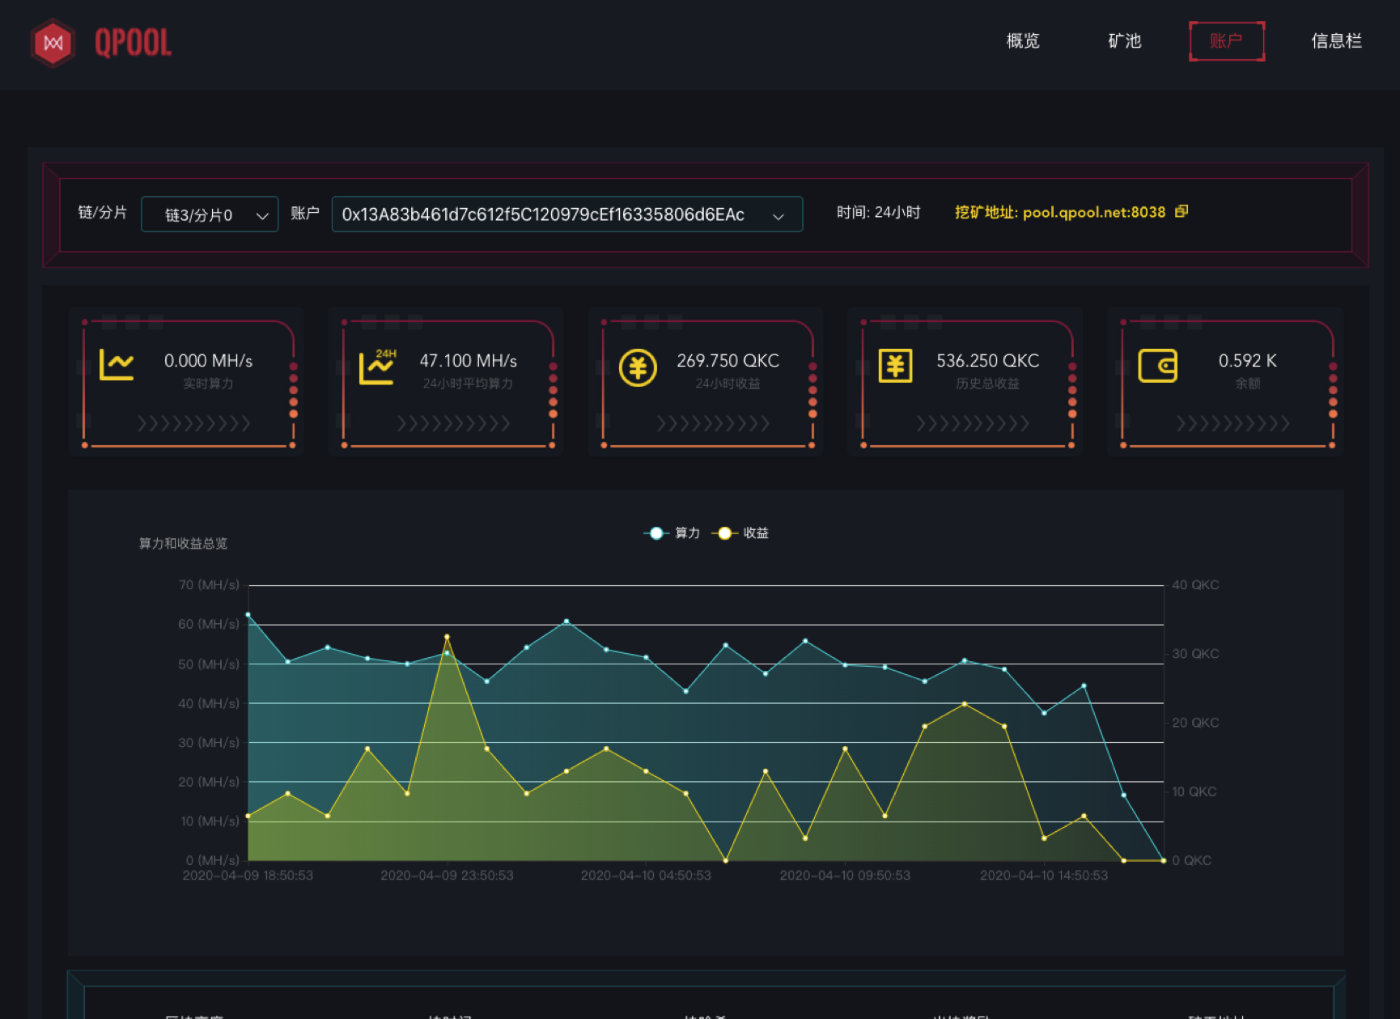Screen dimensions: 1400x1019
Task: Click the 24-hour earnings coin icon
Action: (x=637, y=367)
